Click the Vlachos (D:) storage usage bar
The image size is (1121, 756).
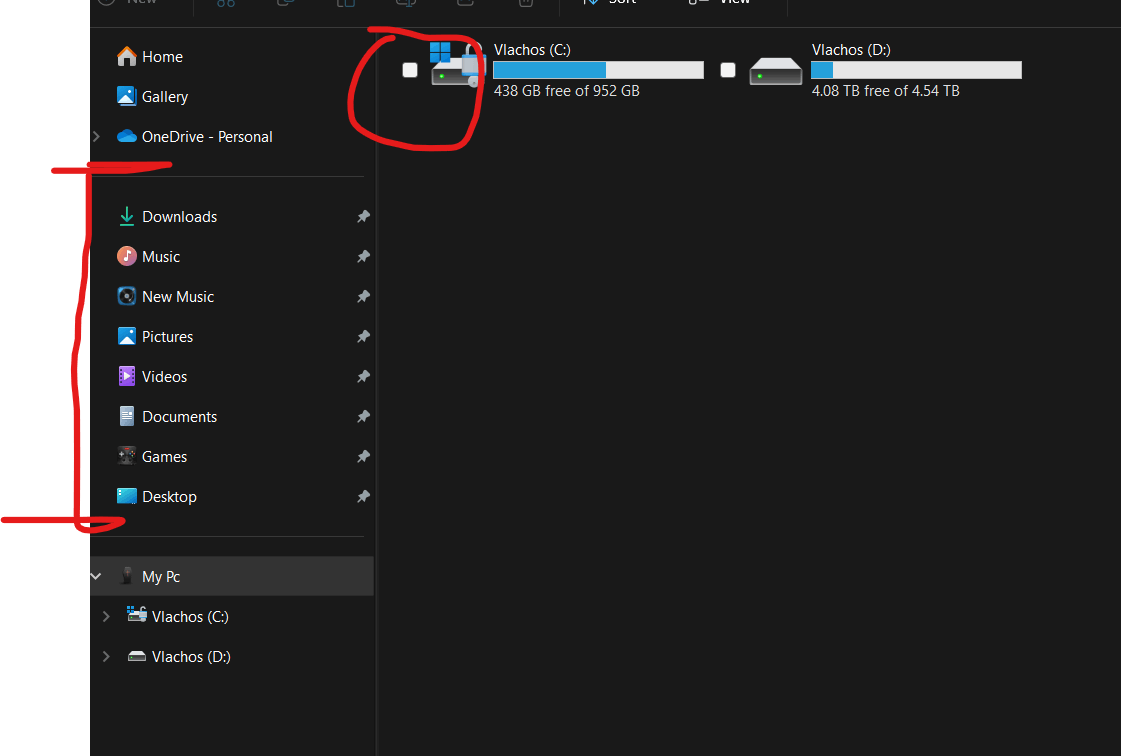[917, 69]
